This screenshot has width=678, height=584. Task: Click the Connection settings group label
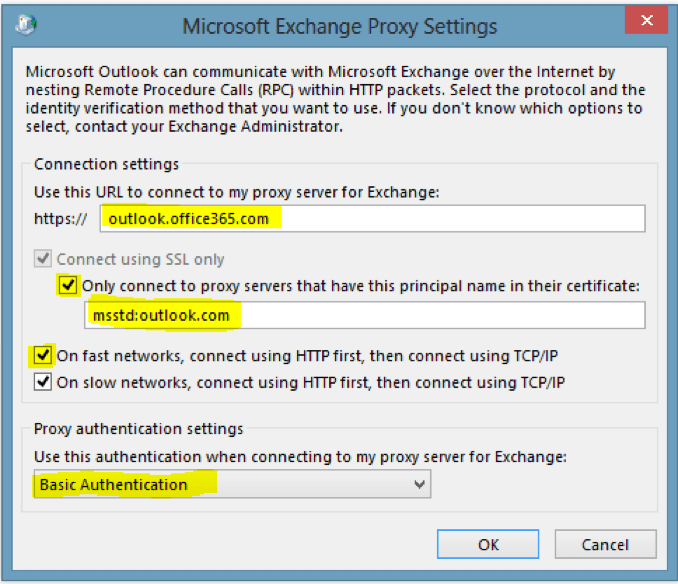click(x=106, y=164)
